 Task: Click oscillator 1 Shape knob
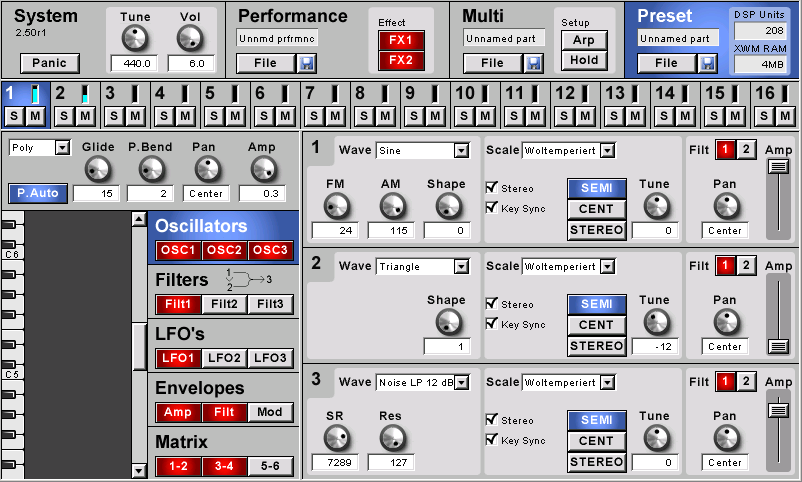449,206
